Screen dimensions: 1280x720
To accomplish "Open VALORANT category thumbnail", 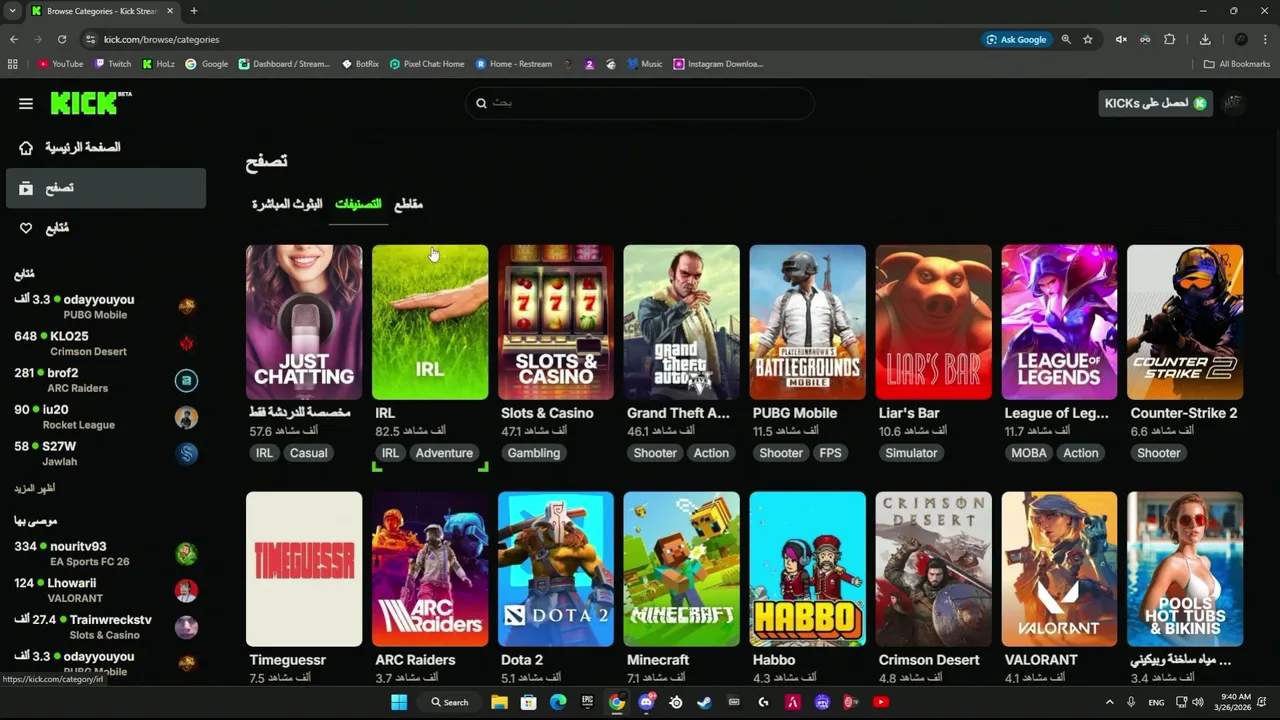I will click(1059, 569).
